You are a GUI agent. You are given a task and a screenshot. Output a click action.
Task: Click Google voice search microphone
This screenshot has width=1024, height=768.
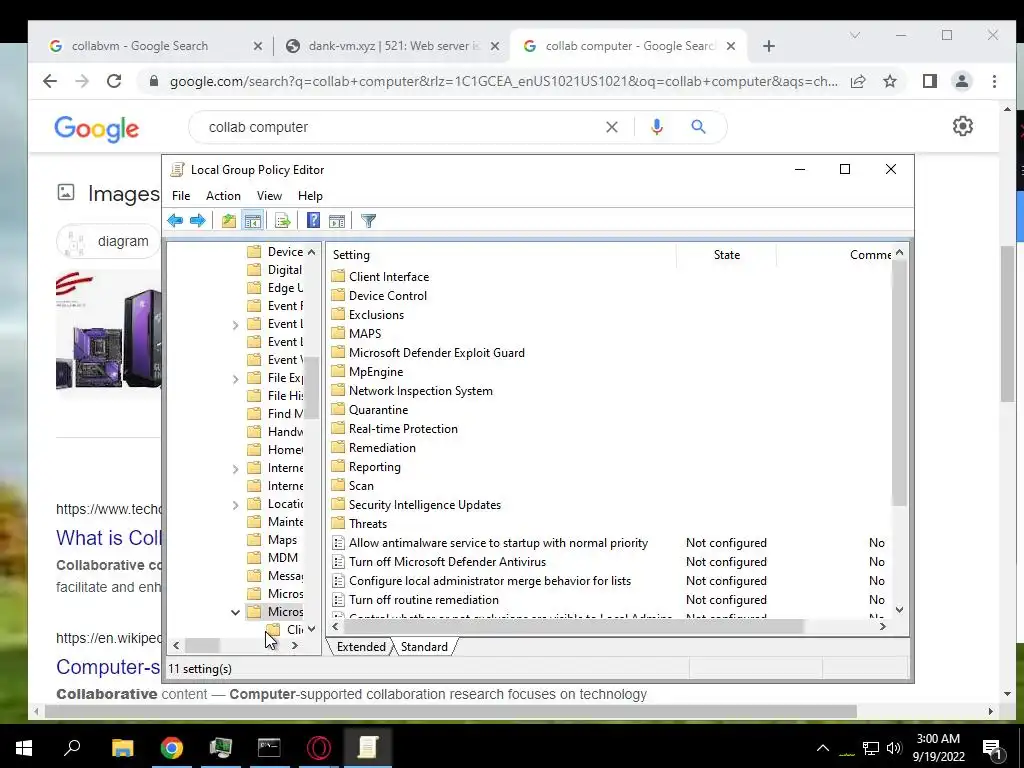657,127
